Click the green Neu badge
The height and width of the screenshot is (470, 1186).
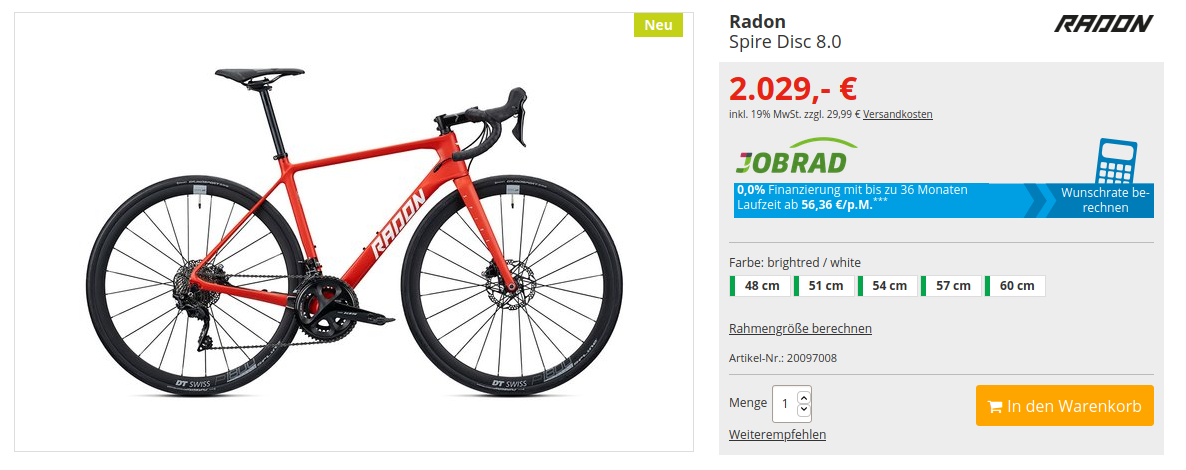[658, 25]
